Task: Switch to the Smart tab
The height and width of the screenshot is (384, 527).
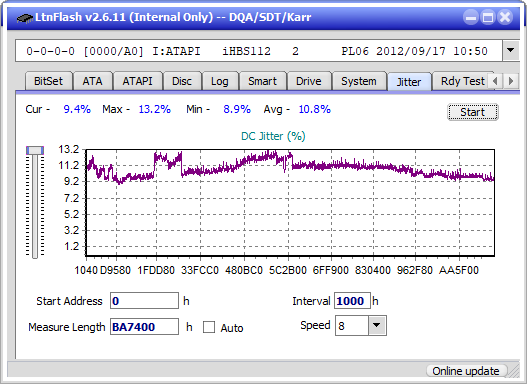Action: point(262,81)
